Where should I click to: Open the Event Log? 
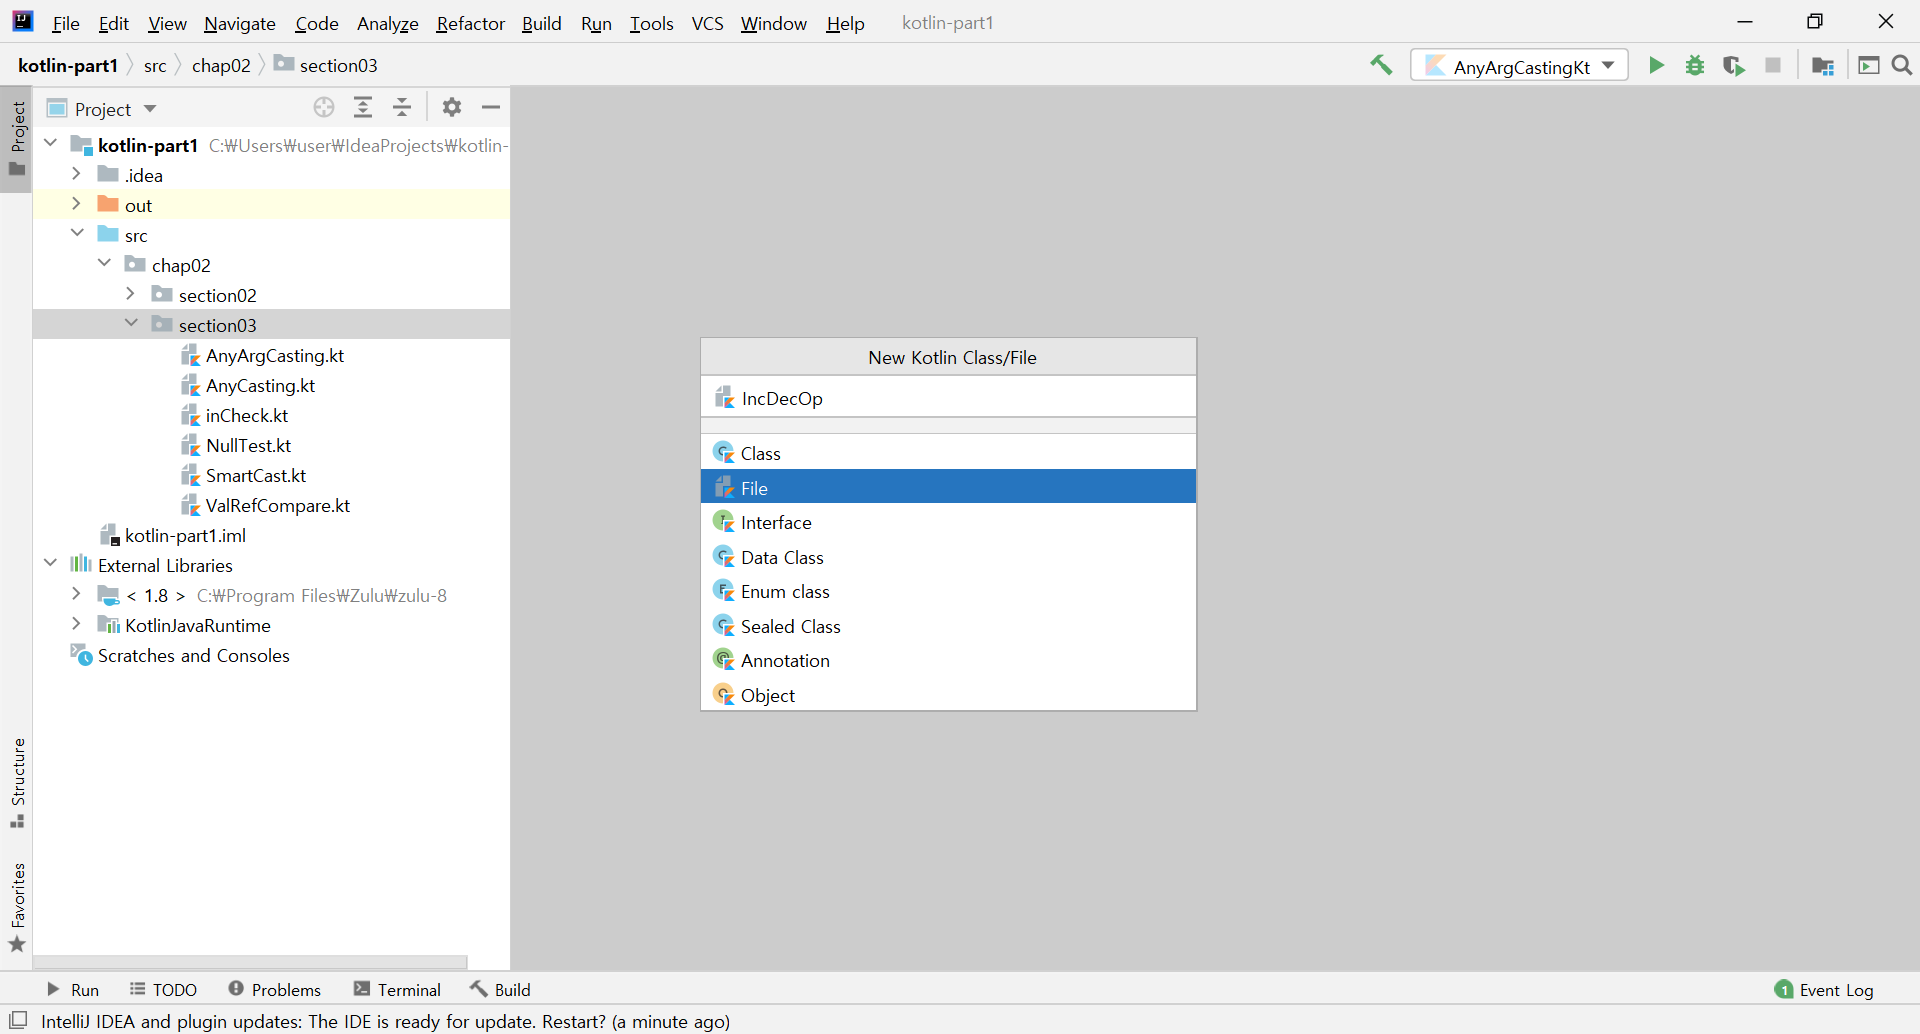point(1824,990)
